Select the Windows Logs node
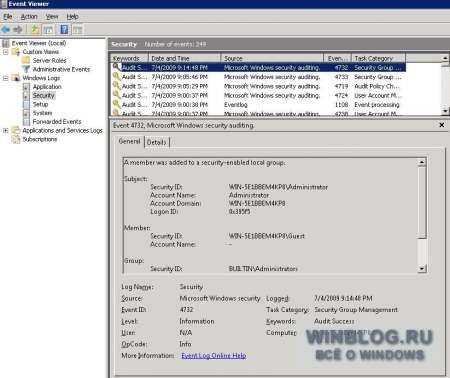 pos(41,78)
